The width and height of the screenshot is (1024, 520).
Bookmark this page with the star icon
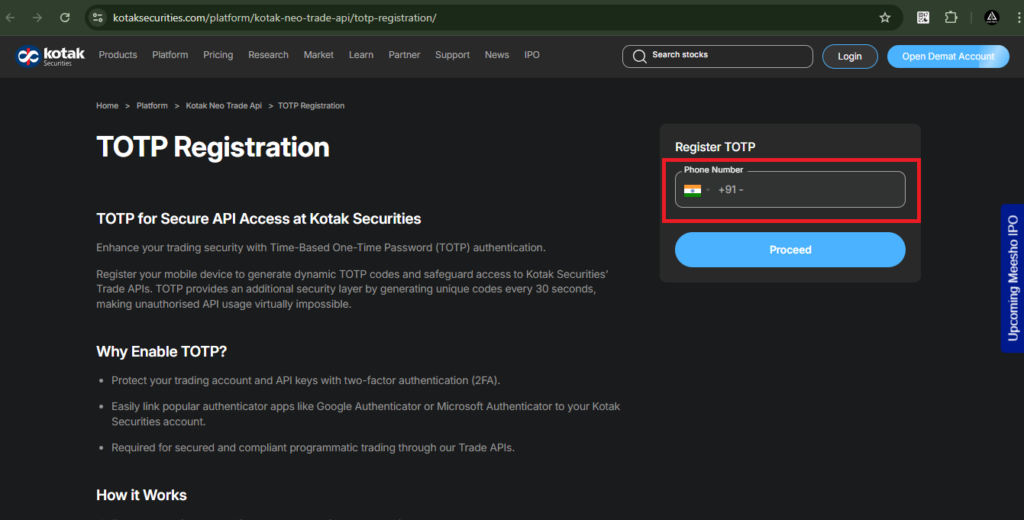pyautogui.click(x=884, y=18)
